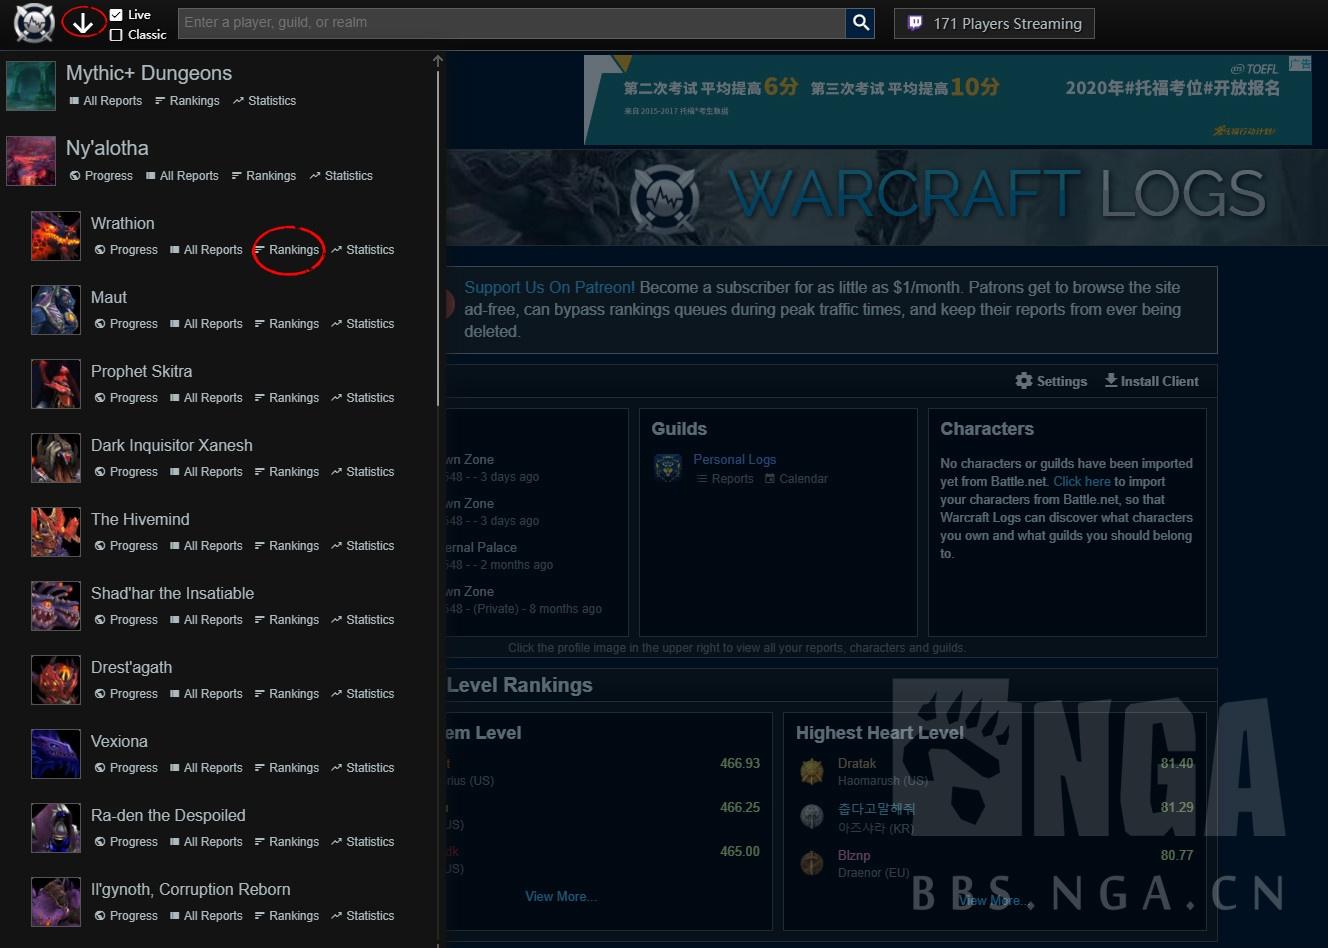Open Wrathion Rankings
The width and height of the screenshot is (1328, 948).
pos(287,250)
